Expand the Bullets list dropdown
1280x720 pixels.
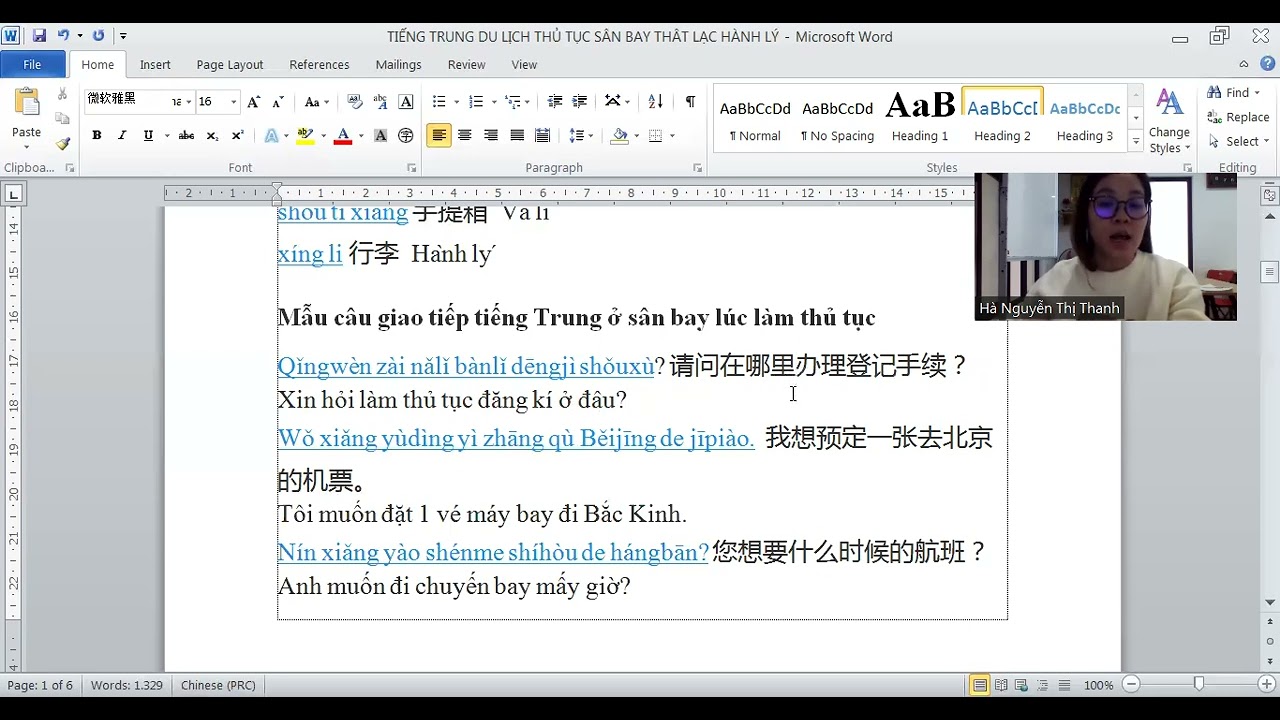[457, 102]
